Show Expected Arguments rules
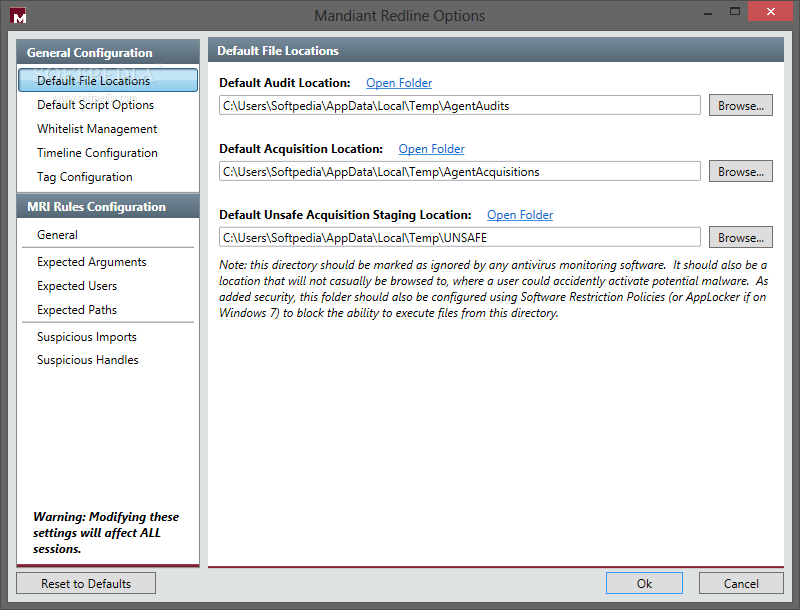 coord(92,262)
